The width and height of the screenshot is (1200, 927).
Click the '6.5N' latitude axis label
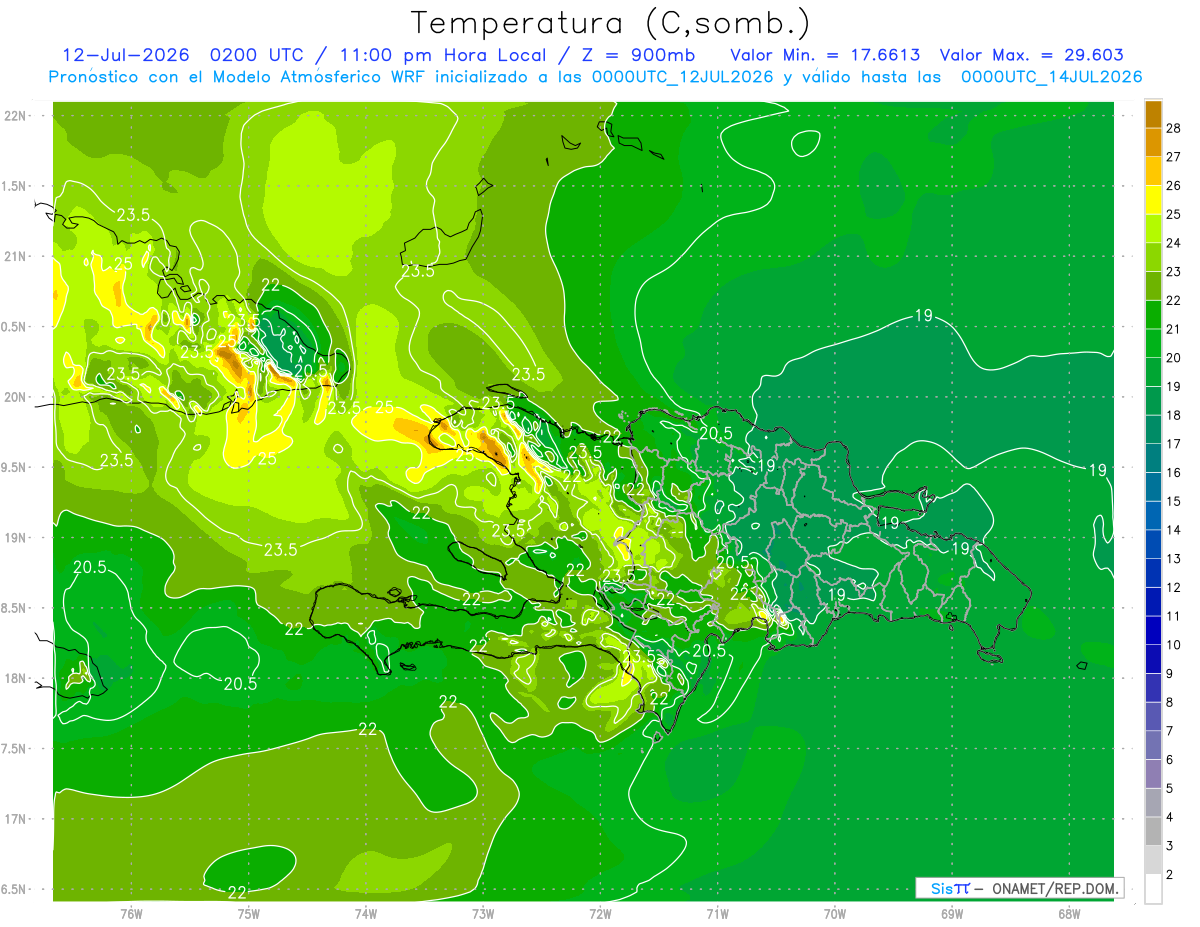[15, 889]
